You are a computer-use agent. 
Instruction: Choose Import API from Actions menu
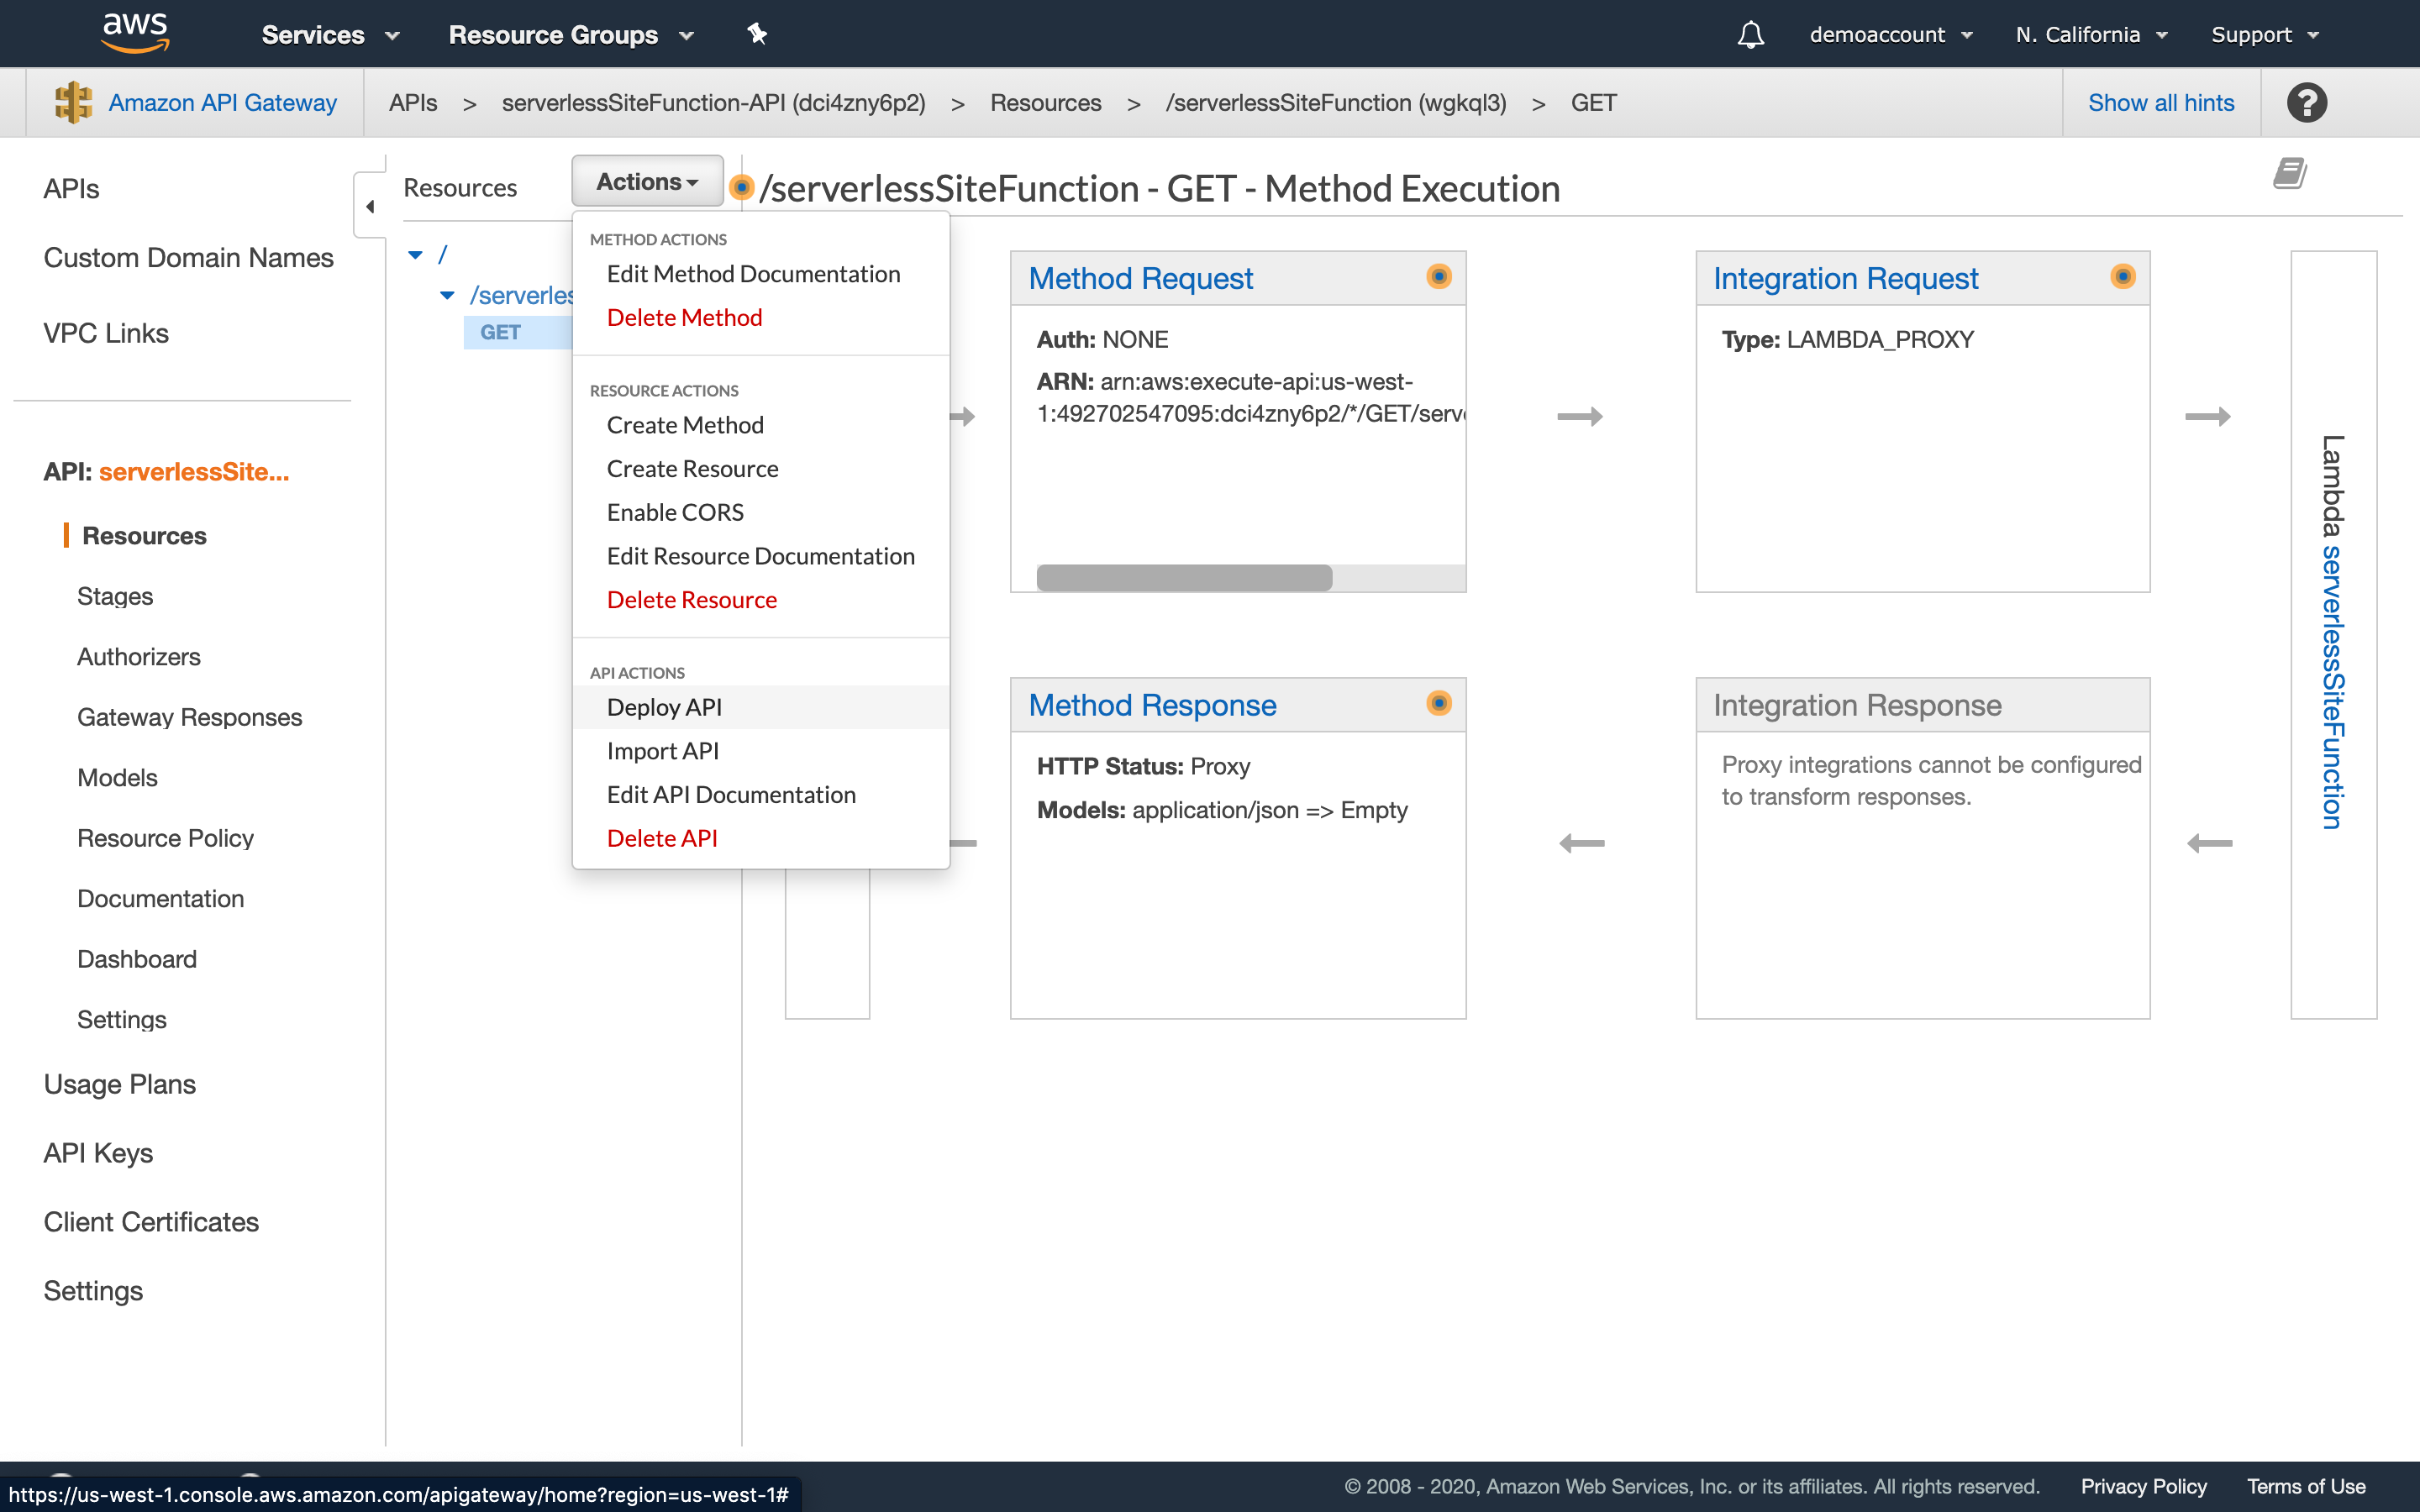click(x=662, y=751)
